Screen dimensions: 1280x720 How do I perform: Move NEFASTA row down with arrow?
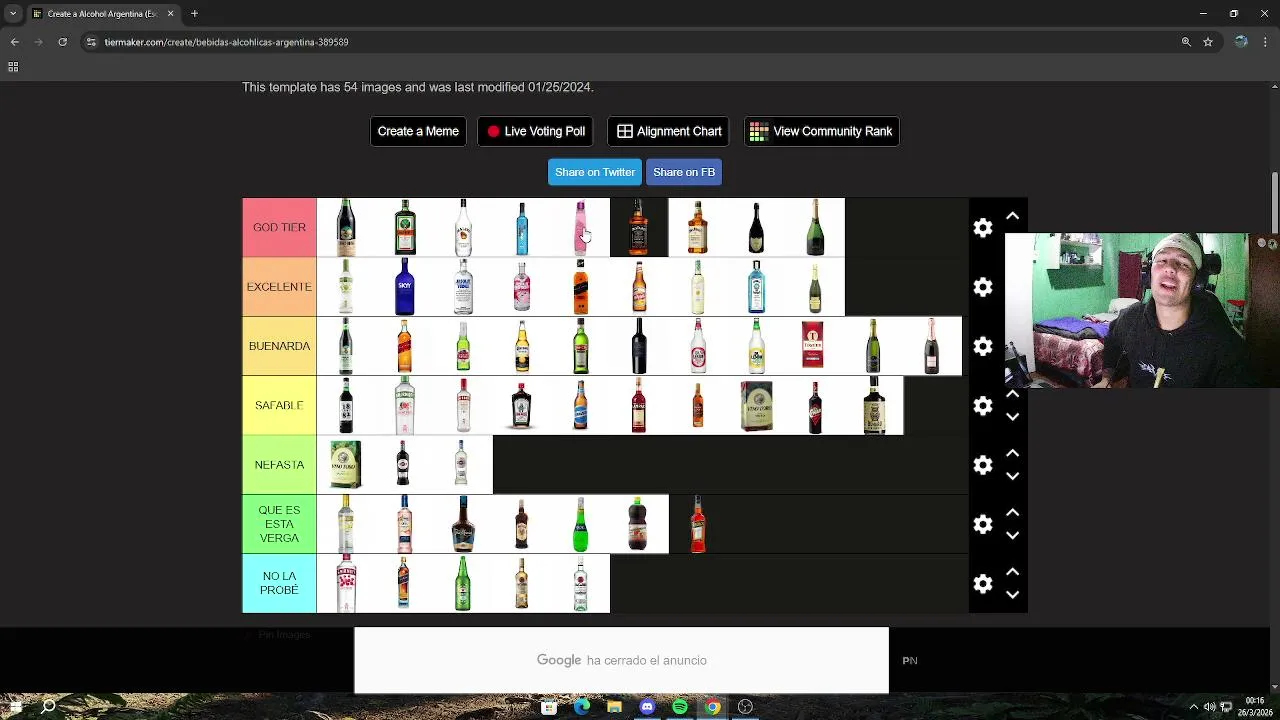click(x=1012, y=476)
